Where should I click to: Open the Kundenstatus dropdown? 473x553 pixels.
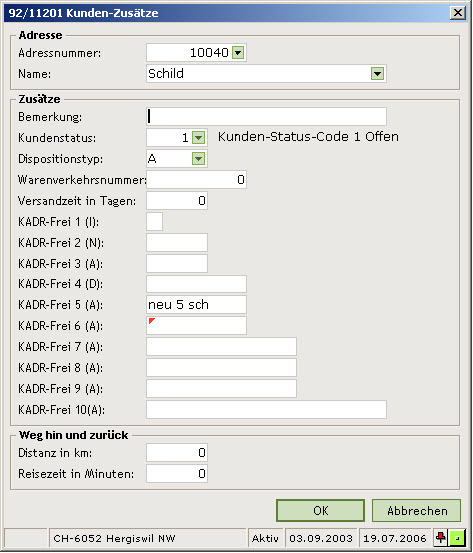(199, 138)
